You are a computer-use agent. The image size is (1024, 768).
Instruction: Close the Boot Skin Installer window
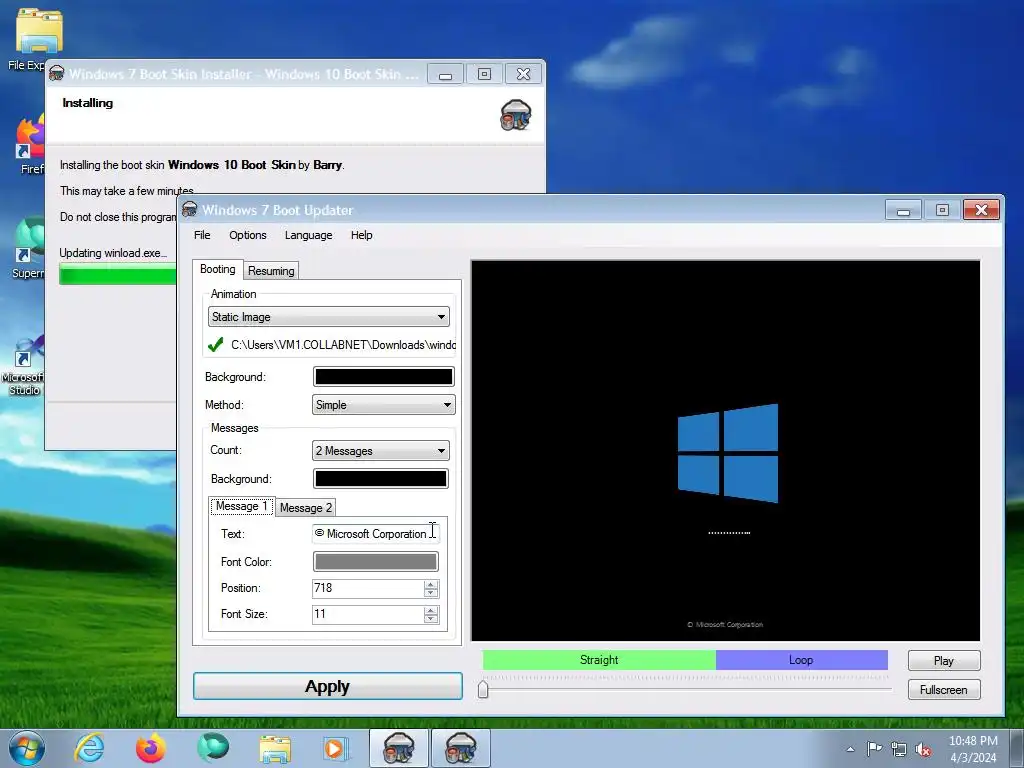523,74
